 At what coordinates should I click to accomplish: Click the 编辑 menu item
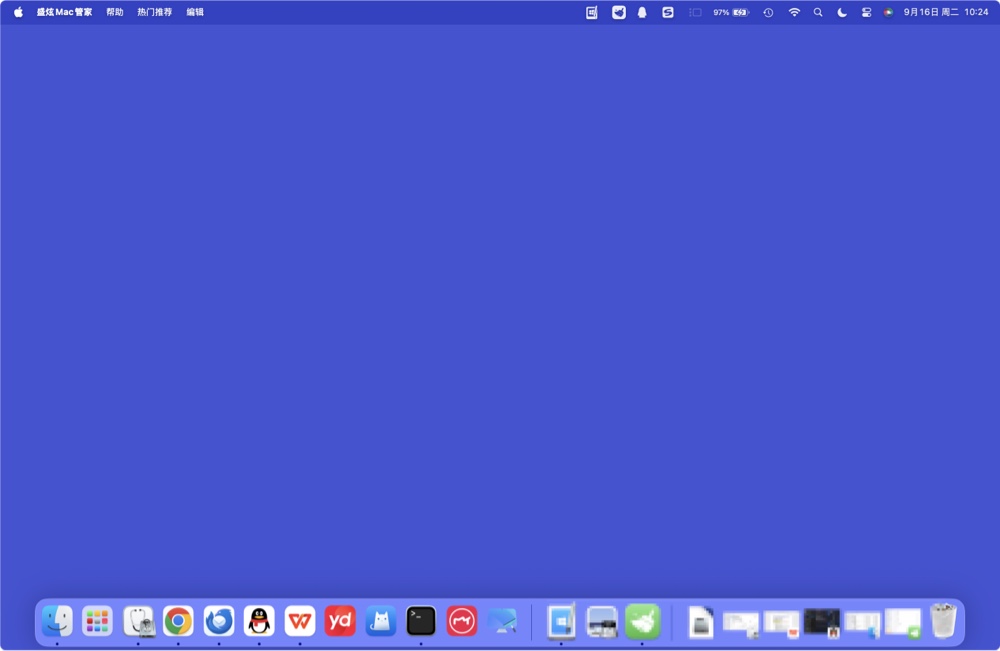[195, 12]
